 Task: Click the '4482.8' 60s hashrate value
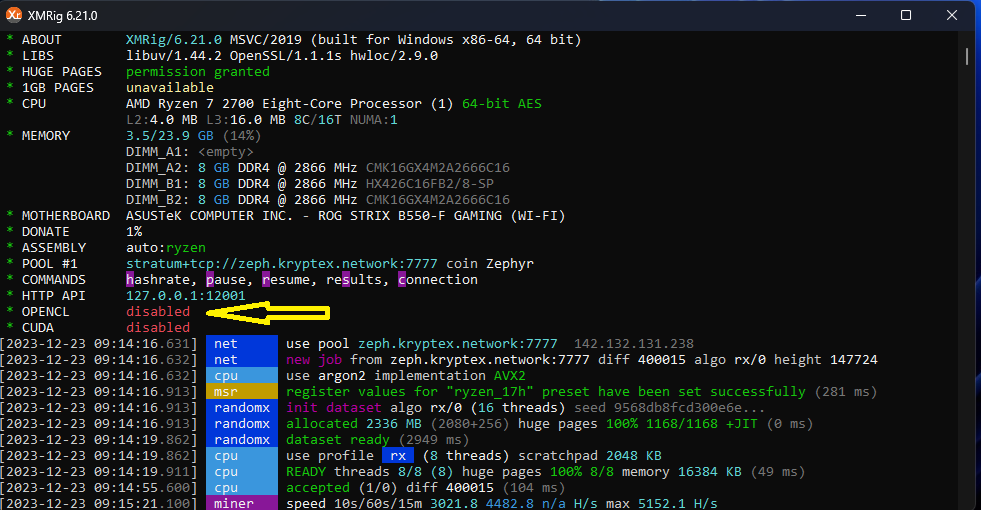tap(510, 503)
